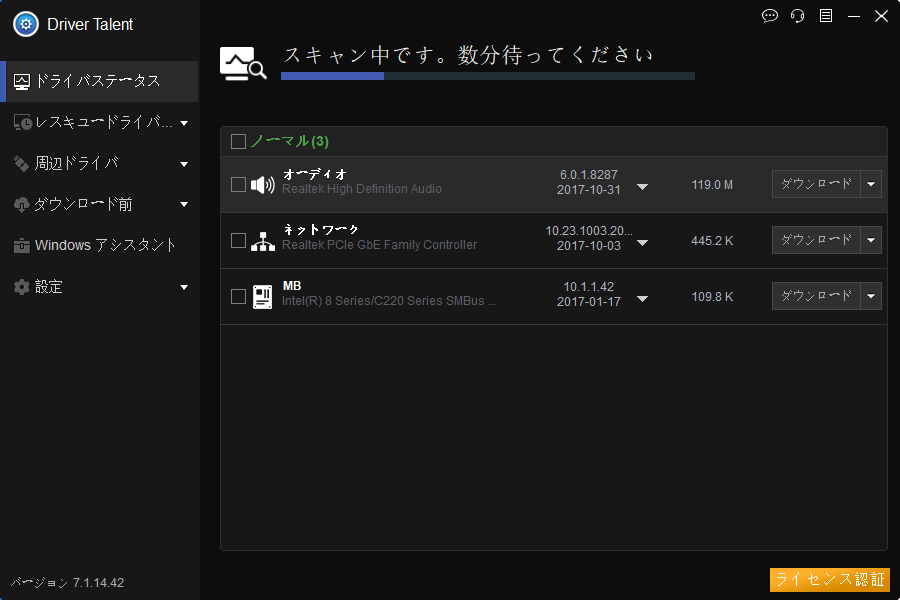Tick the ノーマル(3) select-all checkbox
This screenshot has height=600, width=900.
coord(238,141)
